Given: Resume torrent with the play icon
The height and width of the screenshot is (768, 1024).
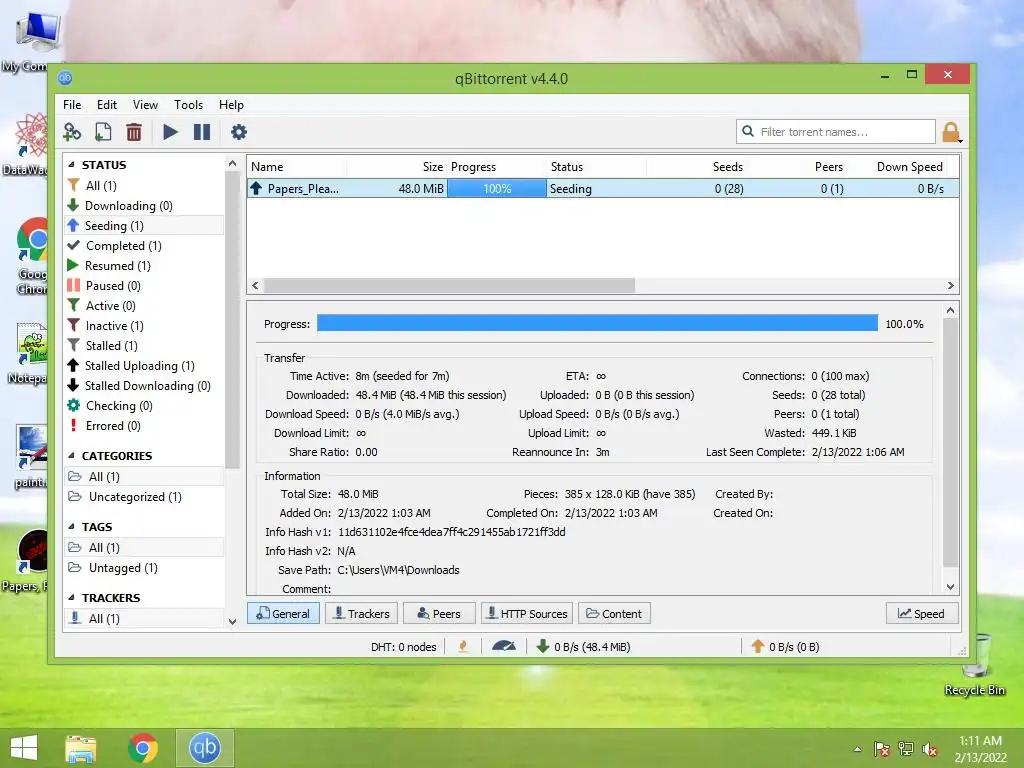Looking at the screenshot, I should click(x=170, y=133).
